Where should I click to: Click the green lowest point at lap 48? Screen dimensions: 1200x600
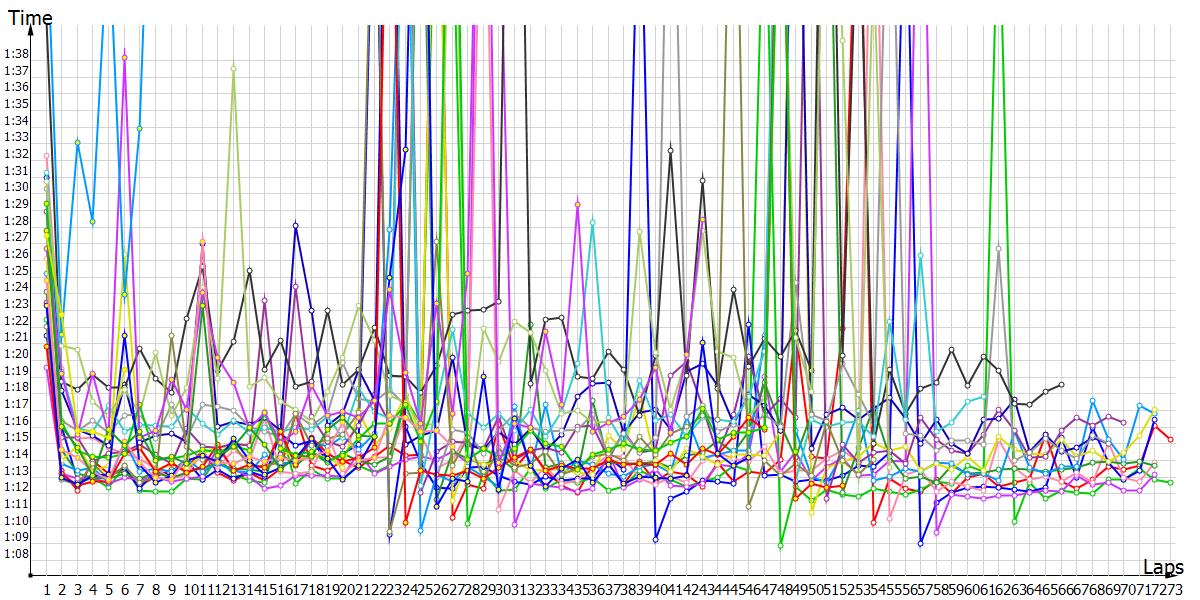pyautogui.click(x=780, y=546)
